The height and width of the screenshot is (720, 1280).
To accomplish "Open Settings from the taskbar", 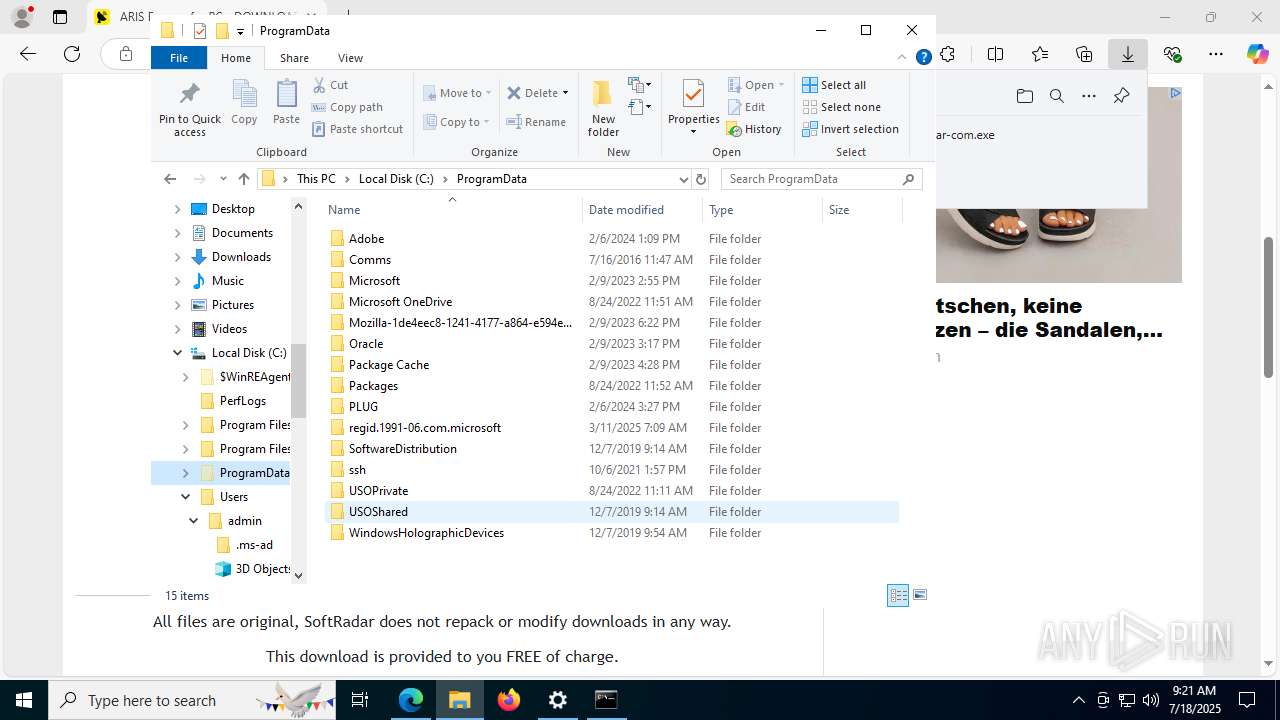I will point(558,700).
